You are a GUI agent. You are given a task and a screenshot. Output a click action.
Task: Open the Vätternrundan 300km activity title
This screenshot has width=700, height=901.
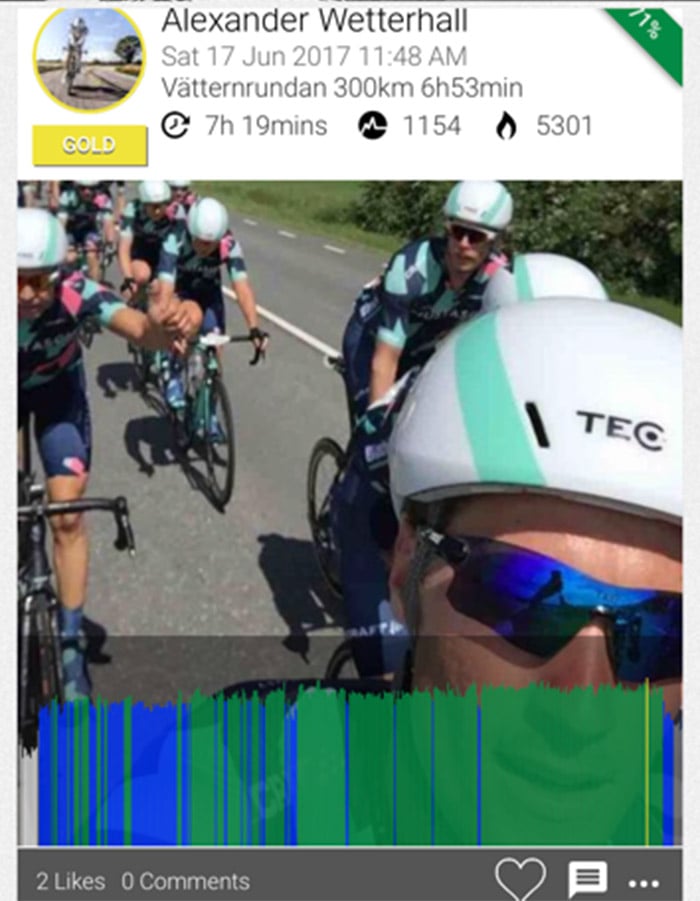[x=342, y=88]
